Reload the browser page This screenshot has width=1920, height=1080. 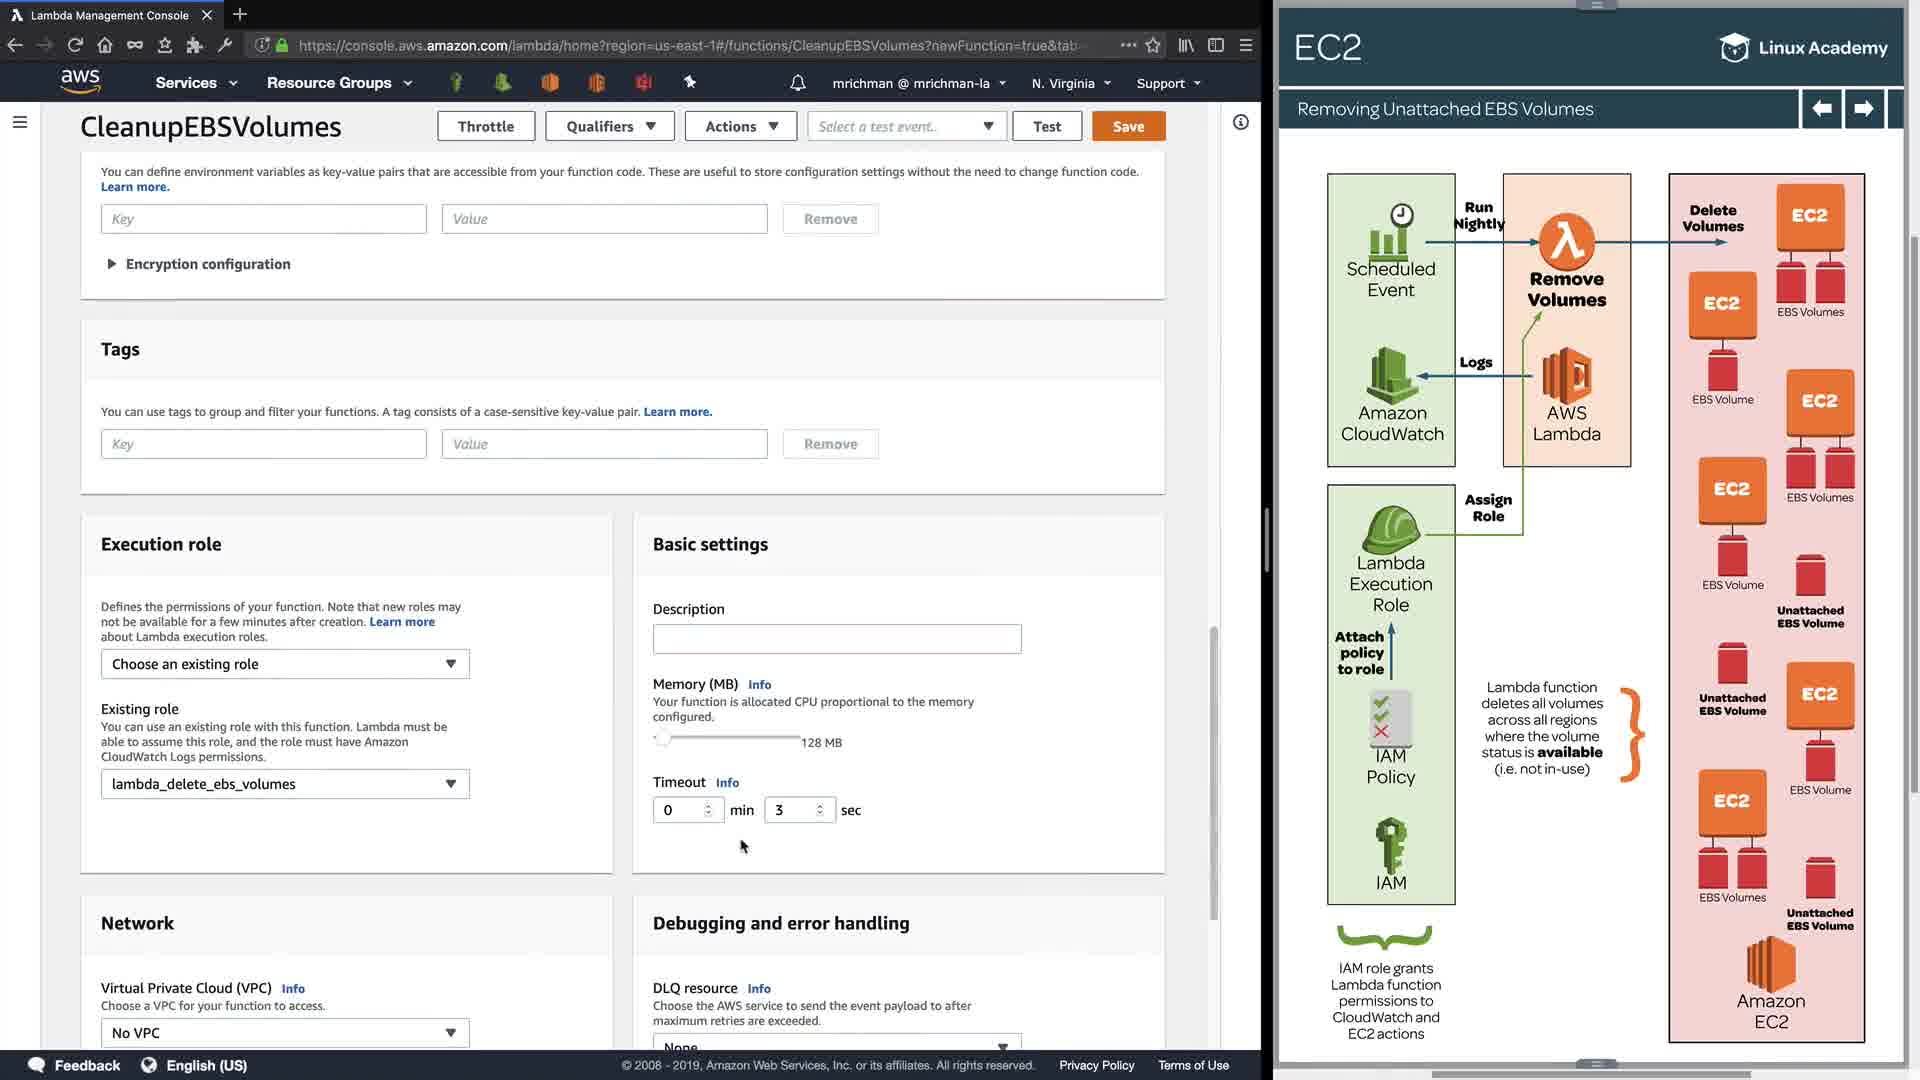pos(75,45)
